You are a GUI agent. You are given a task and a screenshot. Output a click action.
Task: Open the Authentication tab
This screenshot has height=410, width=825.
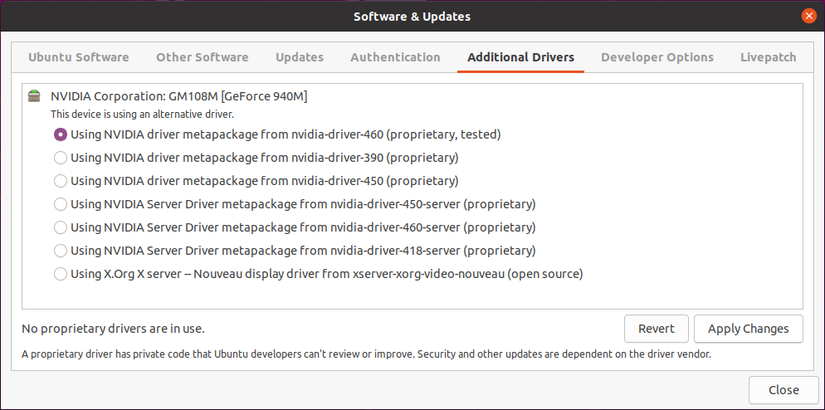(x=395, y=57)
